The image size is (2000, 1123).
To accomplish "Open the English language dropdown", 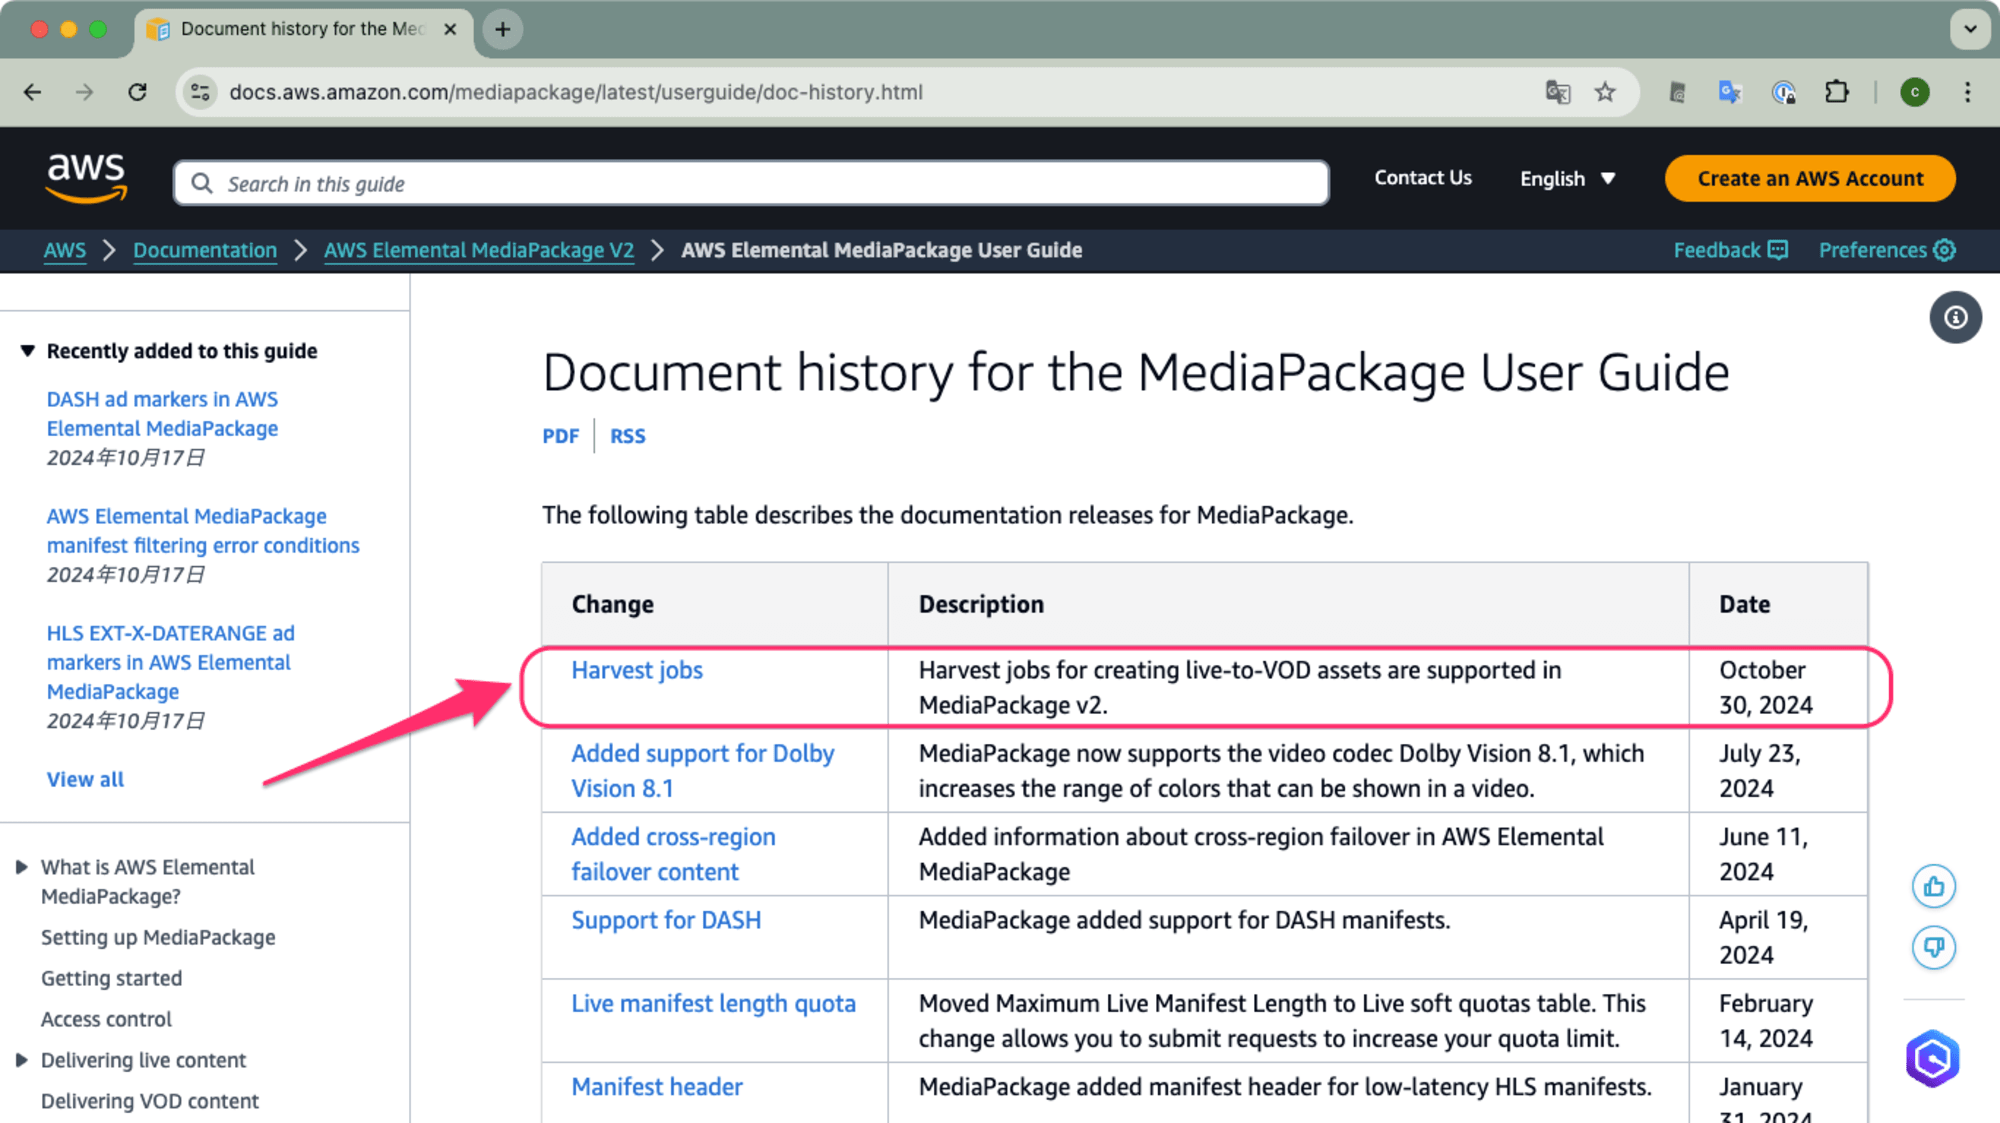I will tap(1567, 179).
